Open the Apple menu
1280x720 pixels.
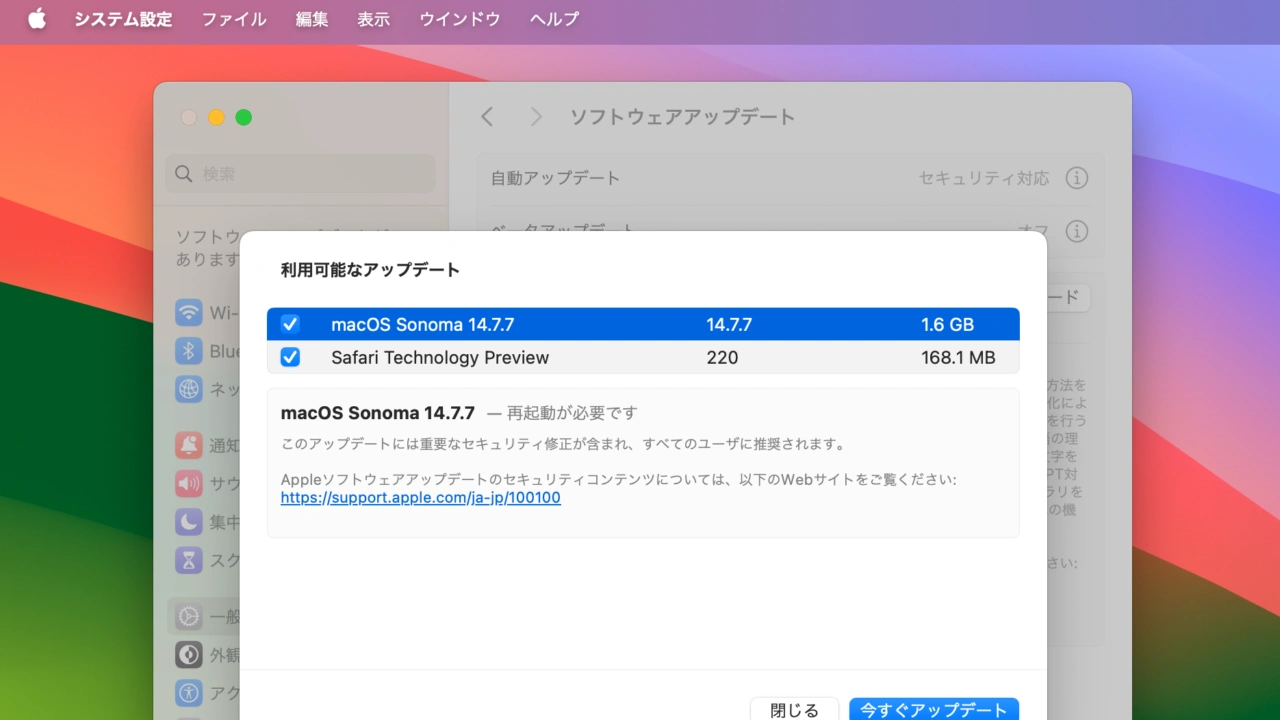pyautogui.click(x=37, y=19)
